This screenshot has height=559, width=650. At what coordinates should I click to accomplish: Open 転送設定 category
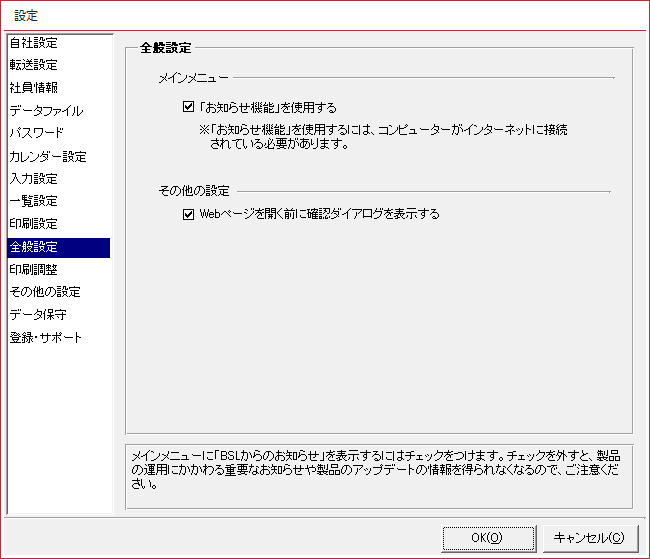pyautogui.click(x=34, y=65)
